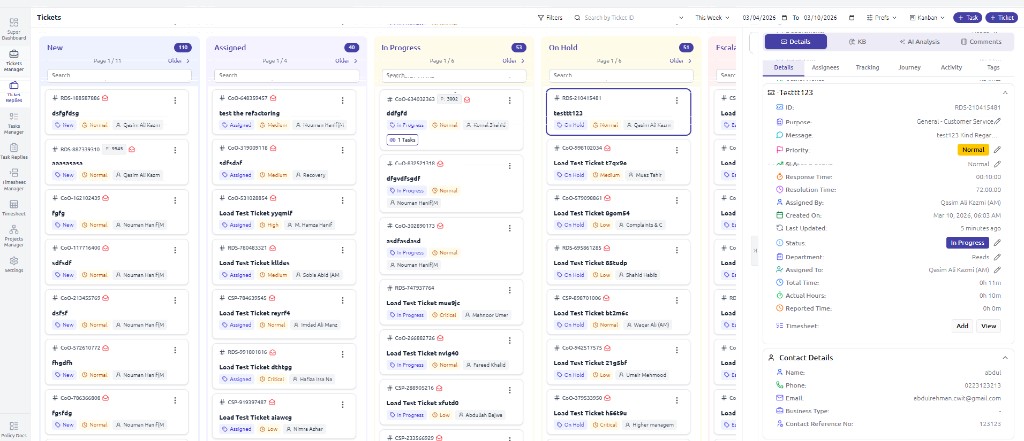Open three-dot menu on dsfgfdsg ticket
Image resolution: width=1024 pixels, height=441 pixels.
(176, 99)
